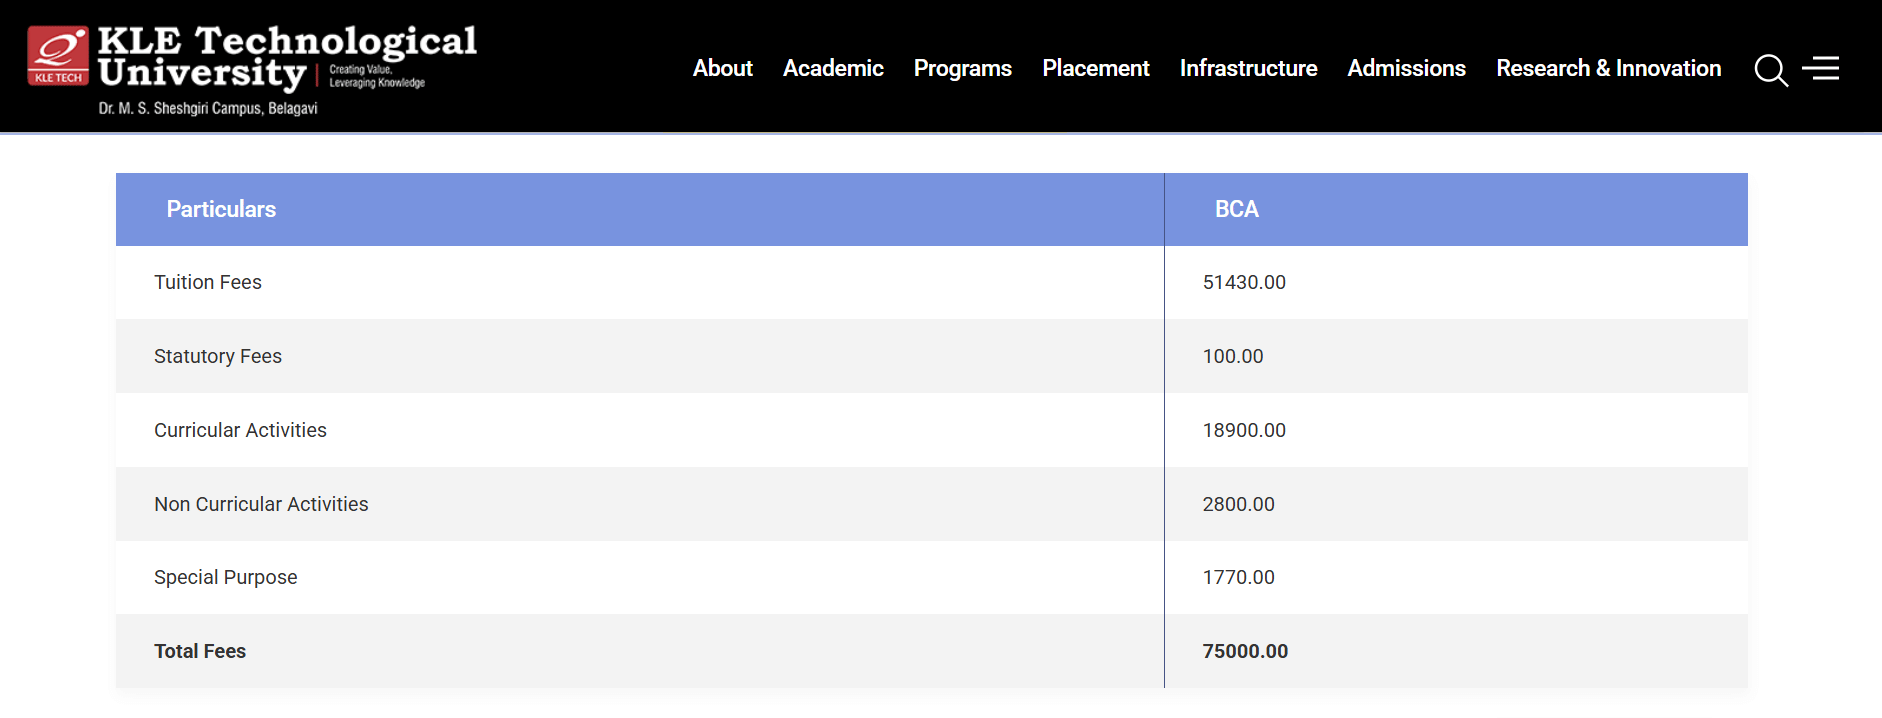This screenshot has width=1882, height=718.
Task: Go to the Placement menu
Action: click(x=1095, y=68)
